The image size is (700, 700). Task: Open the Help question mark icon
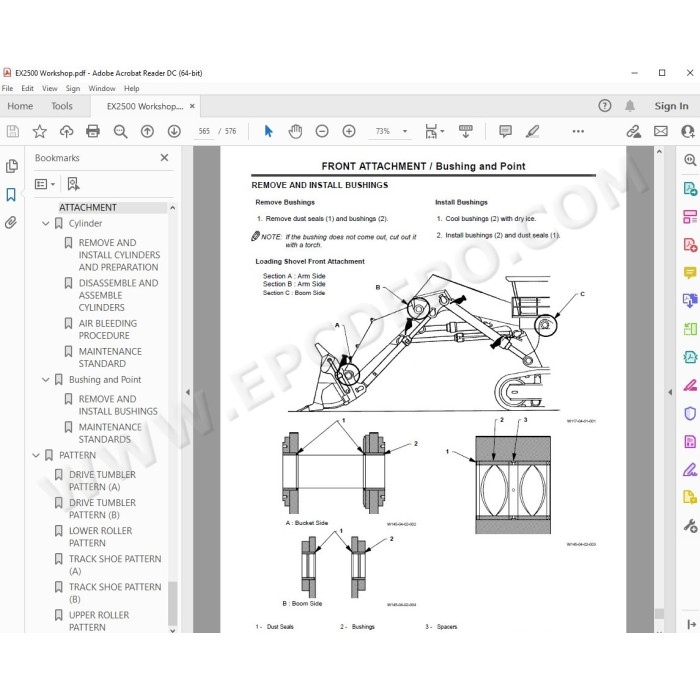604,106
